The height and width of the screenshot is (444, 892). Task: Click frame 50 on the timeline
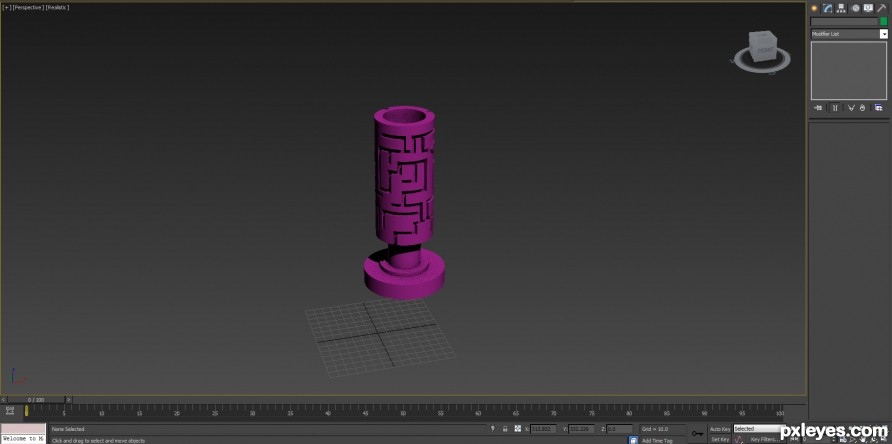403,411
